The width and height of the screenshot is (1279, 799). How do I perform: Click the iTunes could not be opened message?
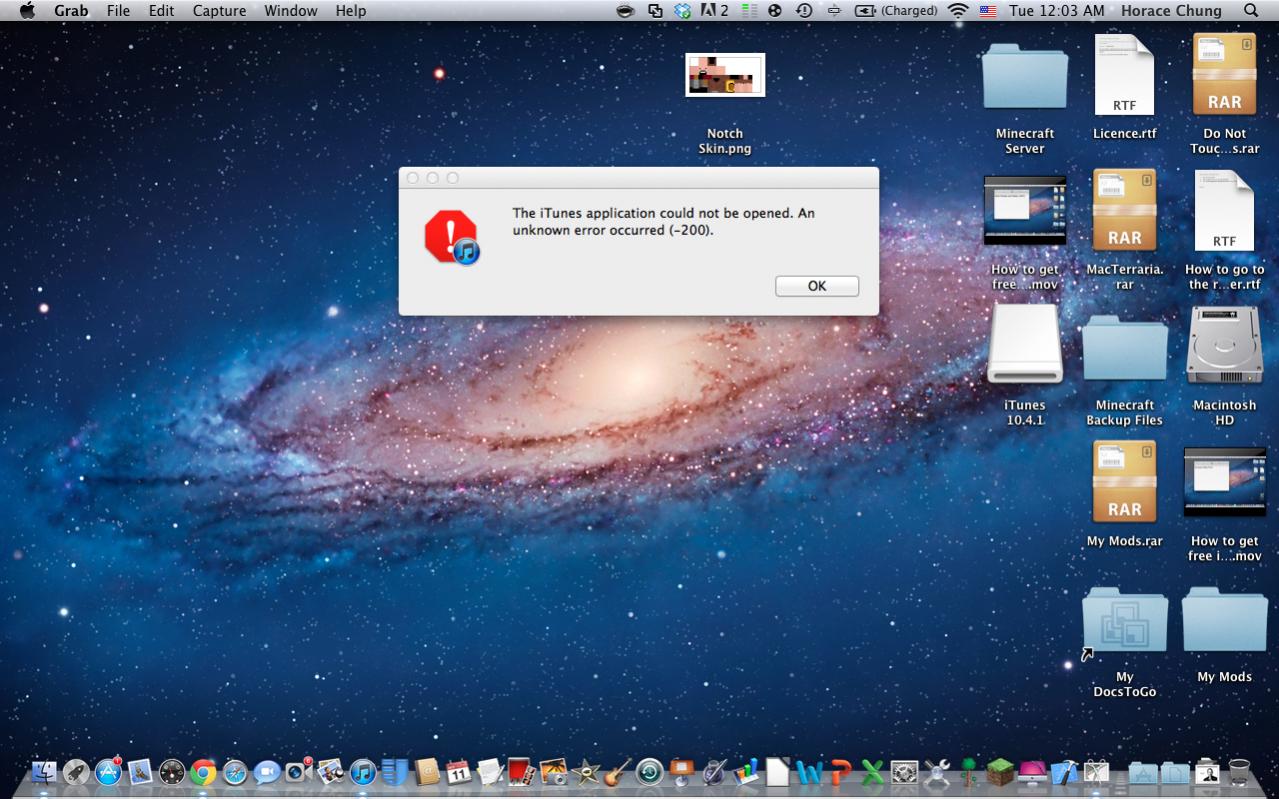(x=664, y=221)
